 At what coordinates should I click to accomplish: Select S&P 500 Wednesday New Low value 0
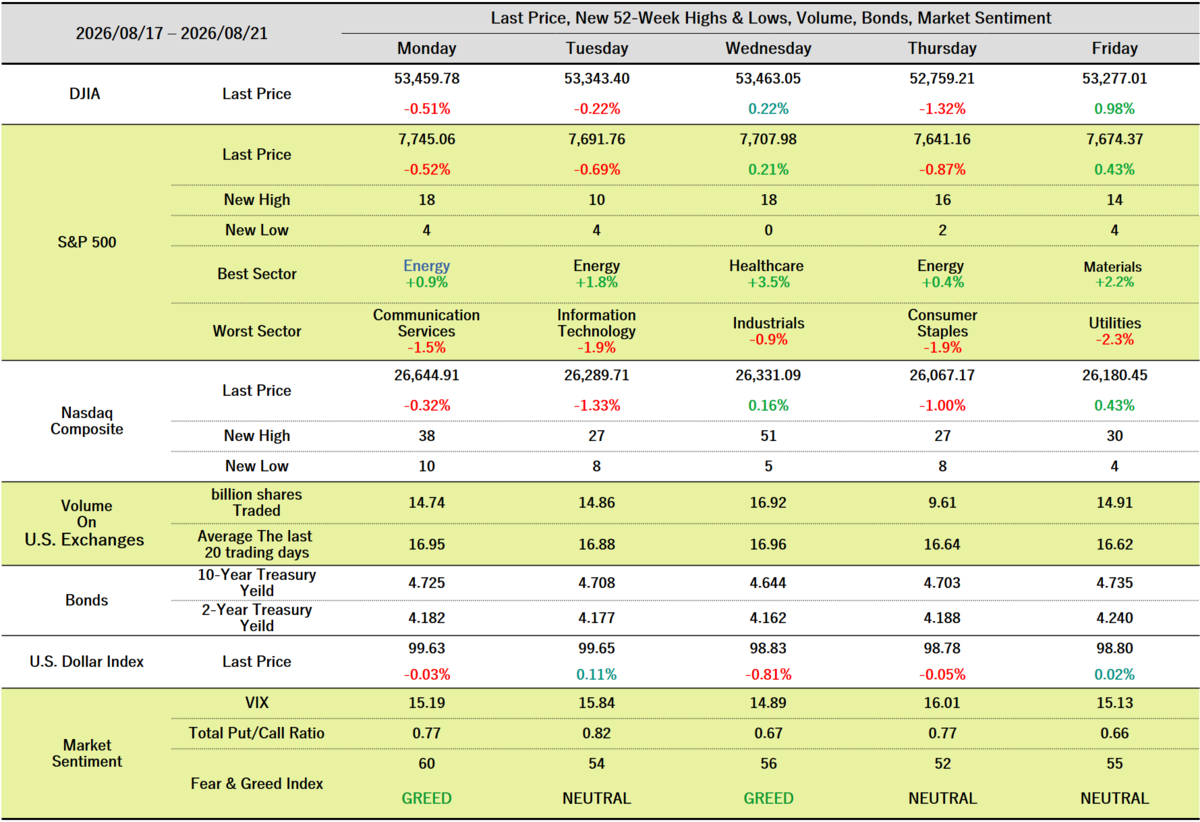coord(768,230)
